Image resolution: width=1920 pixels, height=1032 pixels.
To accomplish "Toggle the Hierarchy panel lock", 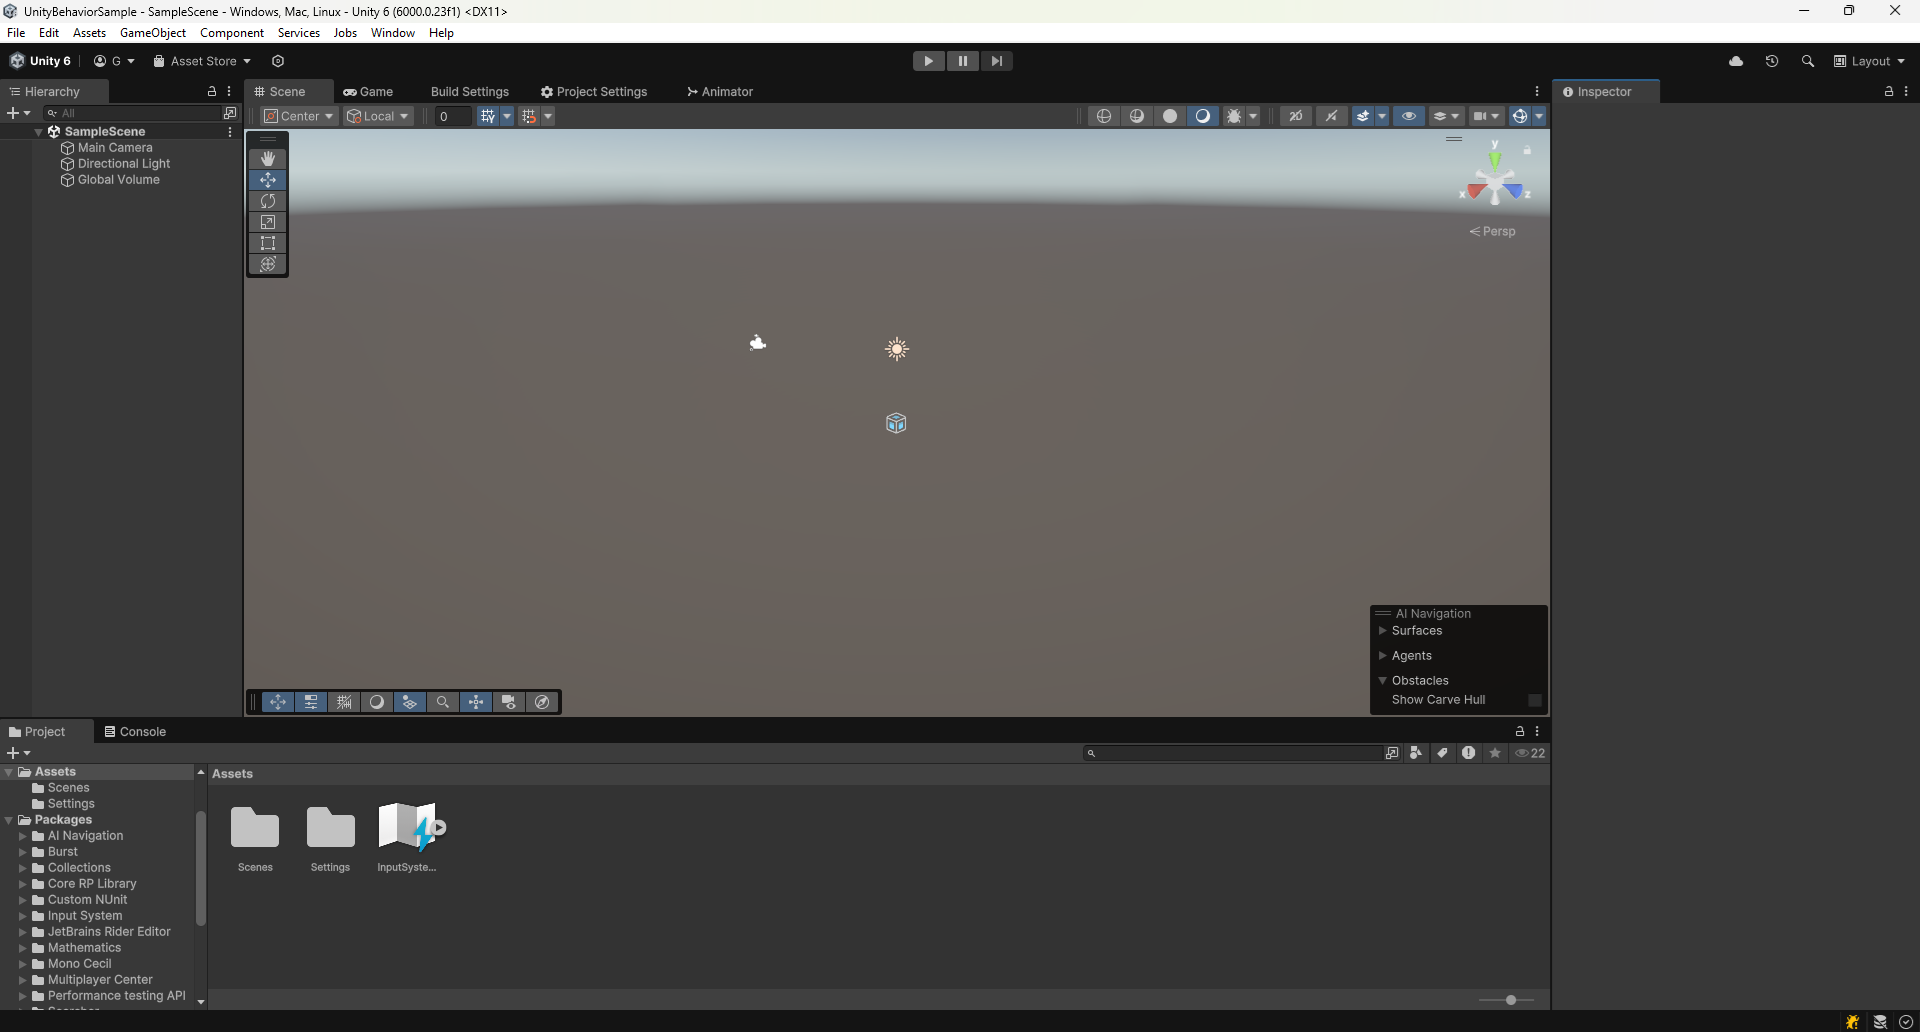I will 212,91.
